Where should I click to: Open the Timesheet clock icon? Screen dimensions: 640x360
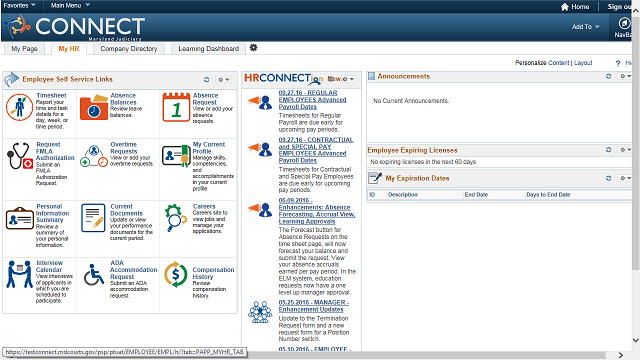(19, 107)
